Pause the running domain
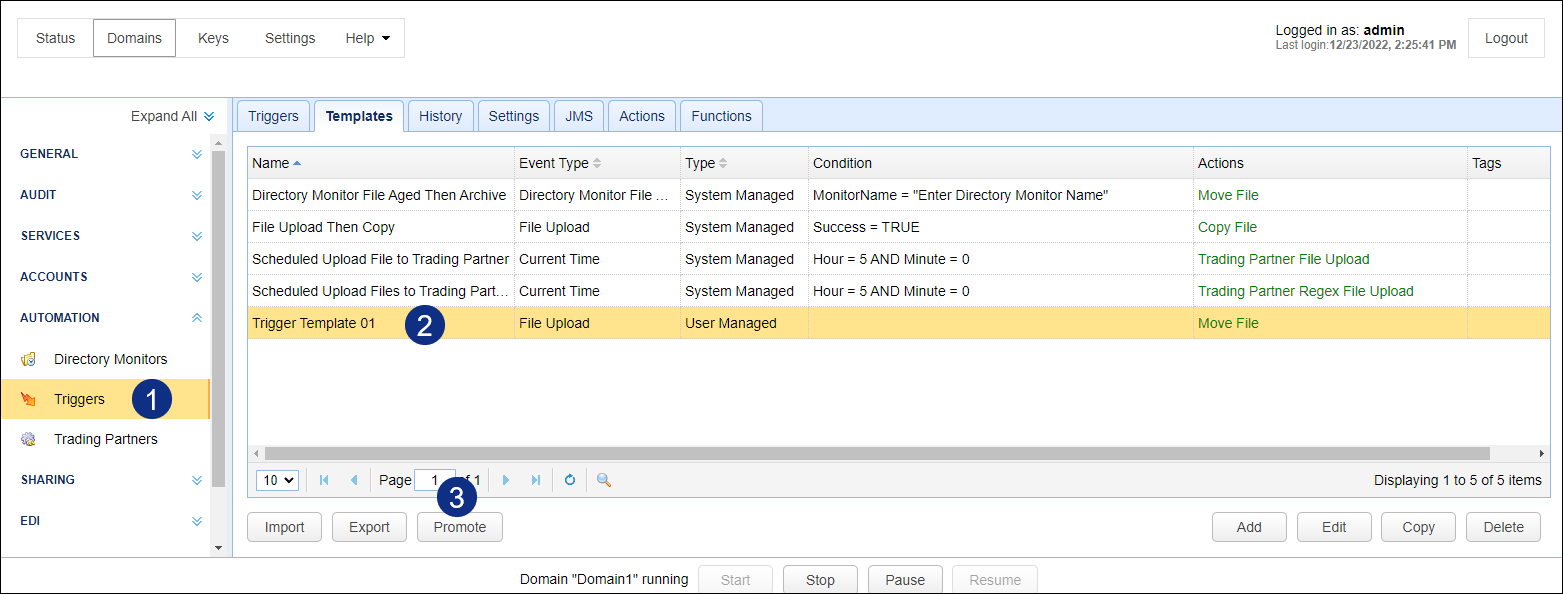The image size is (1563, 594). tap(905, 580)
